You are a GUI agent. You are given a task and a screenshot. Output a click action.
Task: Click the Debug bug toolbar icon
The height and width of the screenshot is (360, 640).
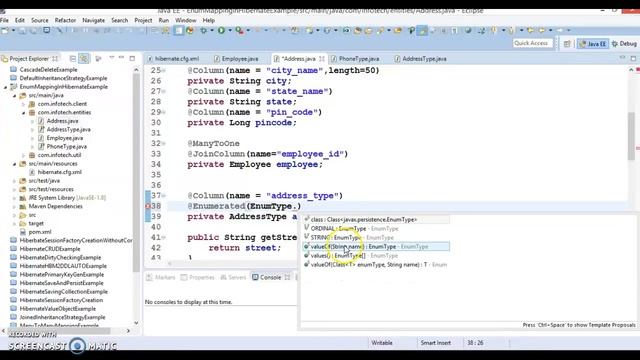(203, 30)
